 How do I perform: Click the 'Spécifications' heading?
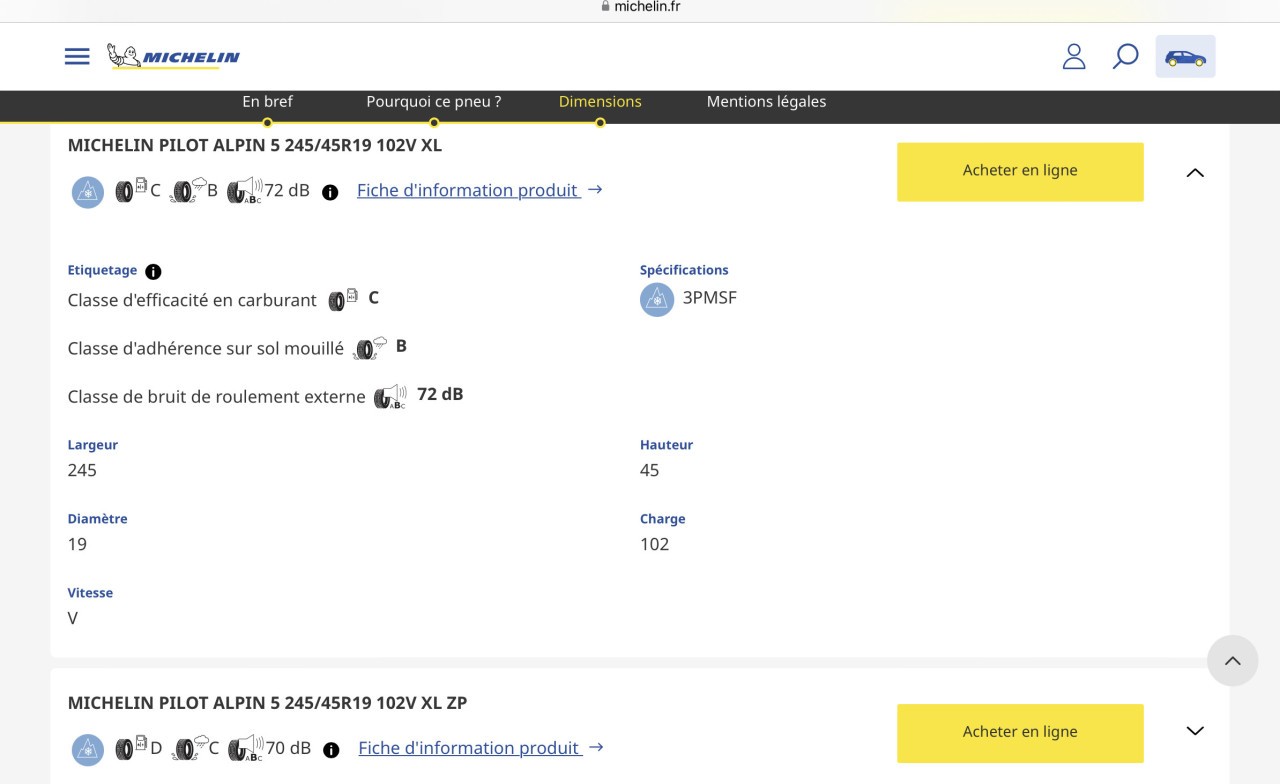pyautogui.click(x=684, y=270)
